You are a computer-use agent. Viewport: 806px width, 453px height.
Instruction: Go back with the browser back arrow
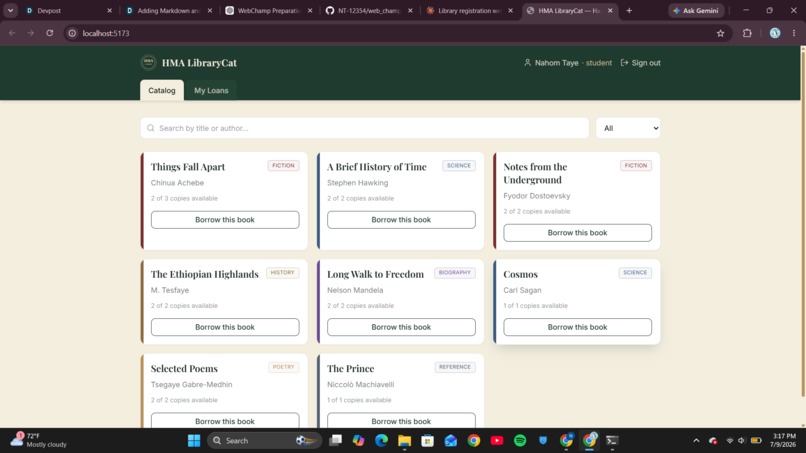[x=12, y=33]
